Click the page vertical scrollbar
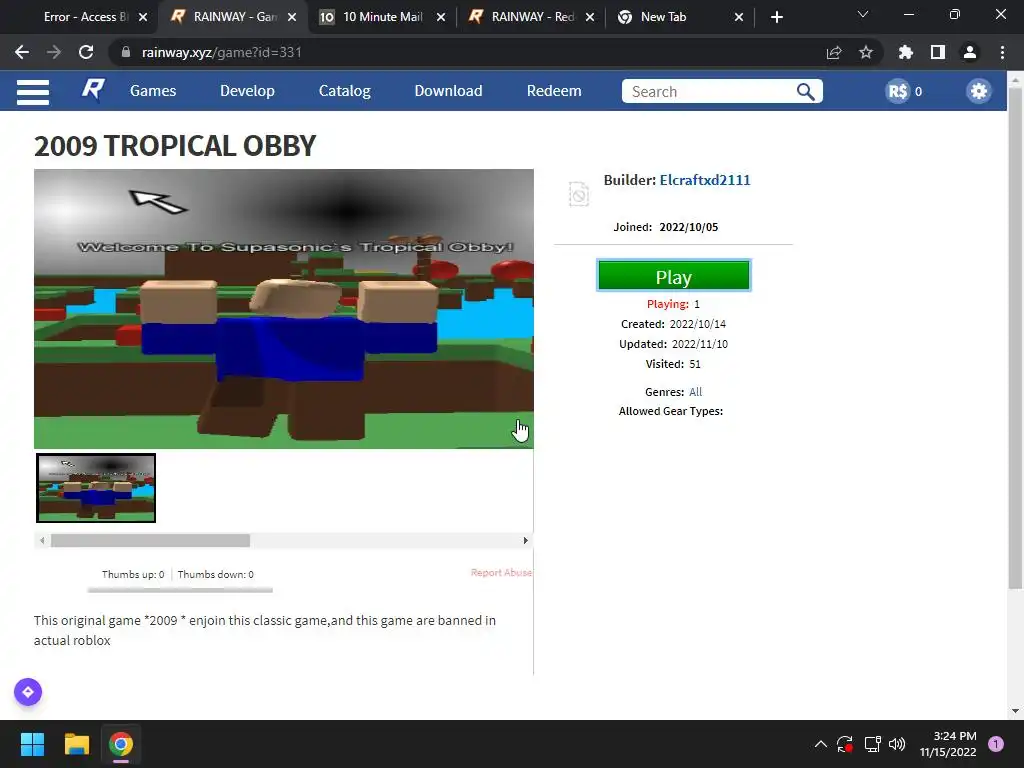The width and height of the screenshot is (1024, 768). coord(1015,338)
